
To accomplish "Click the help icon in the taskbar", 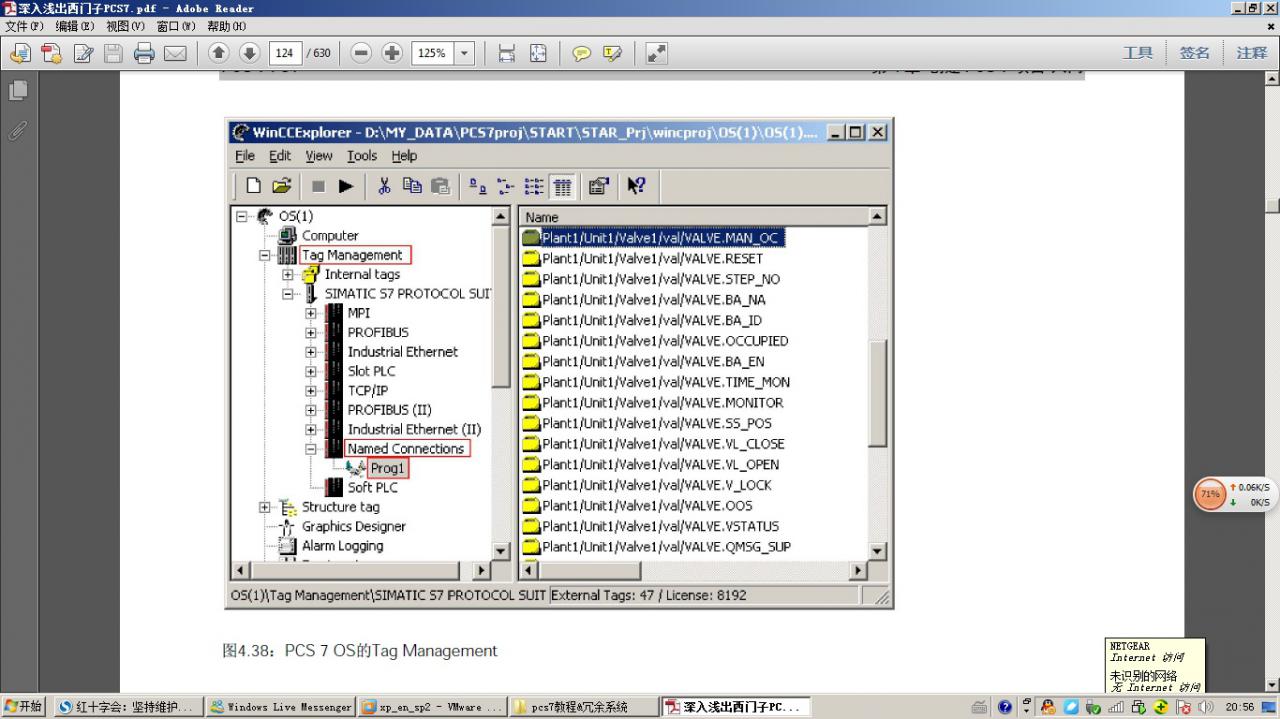I will coord(1005,707).
